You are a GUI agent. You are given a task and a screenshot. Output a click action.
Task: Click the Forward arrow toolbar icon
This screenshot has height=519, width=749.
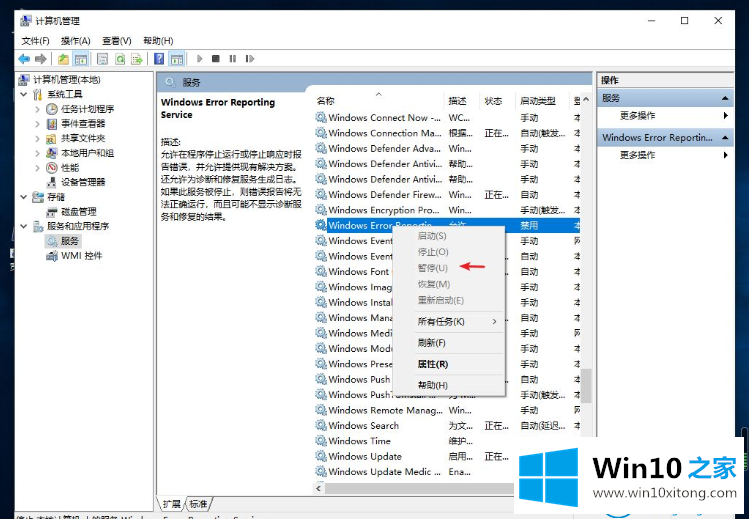41,59
